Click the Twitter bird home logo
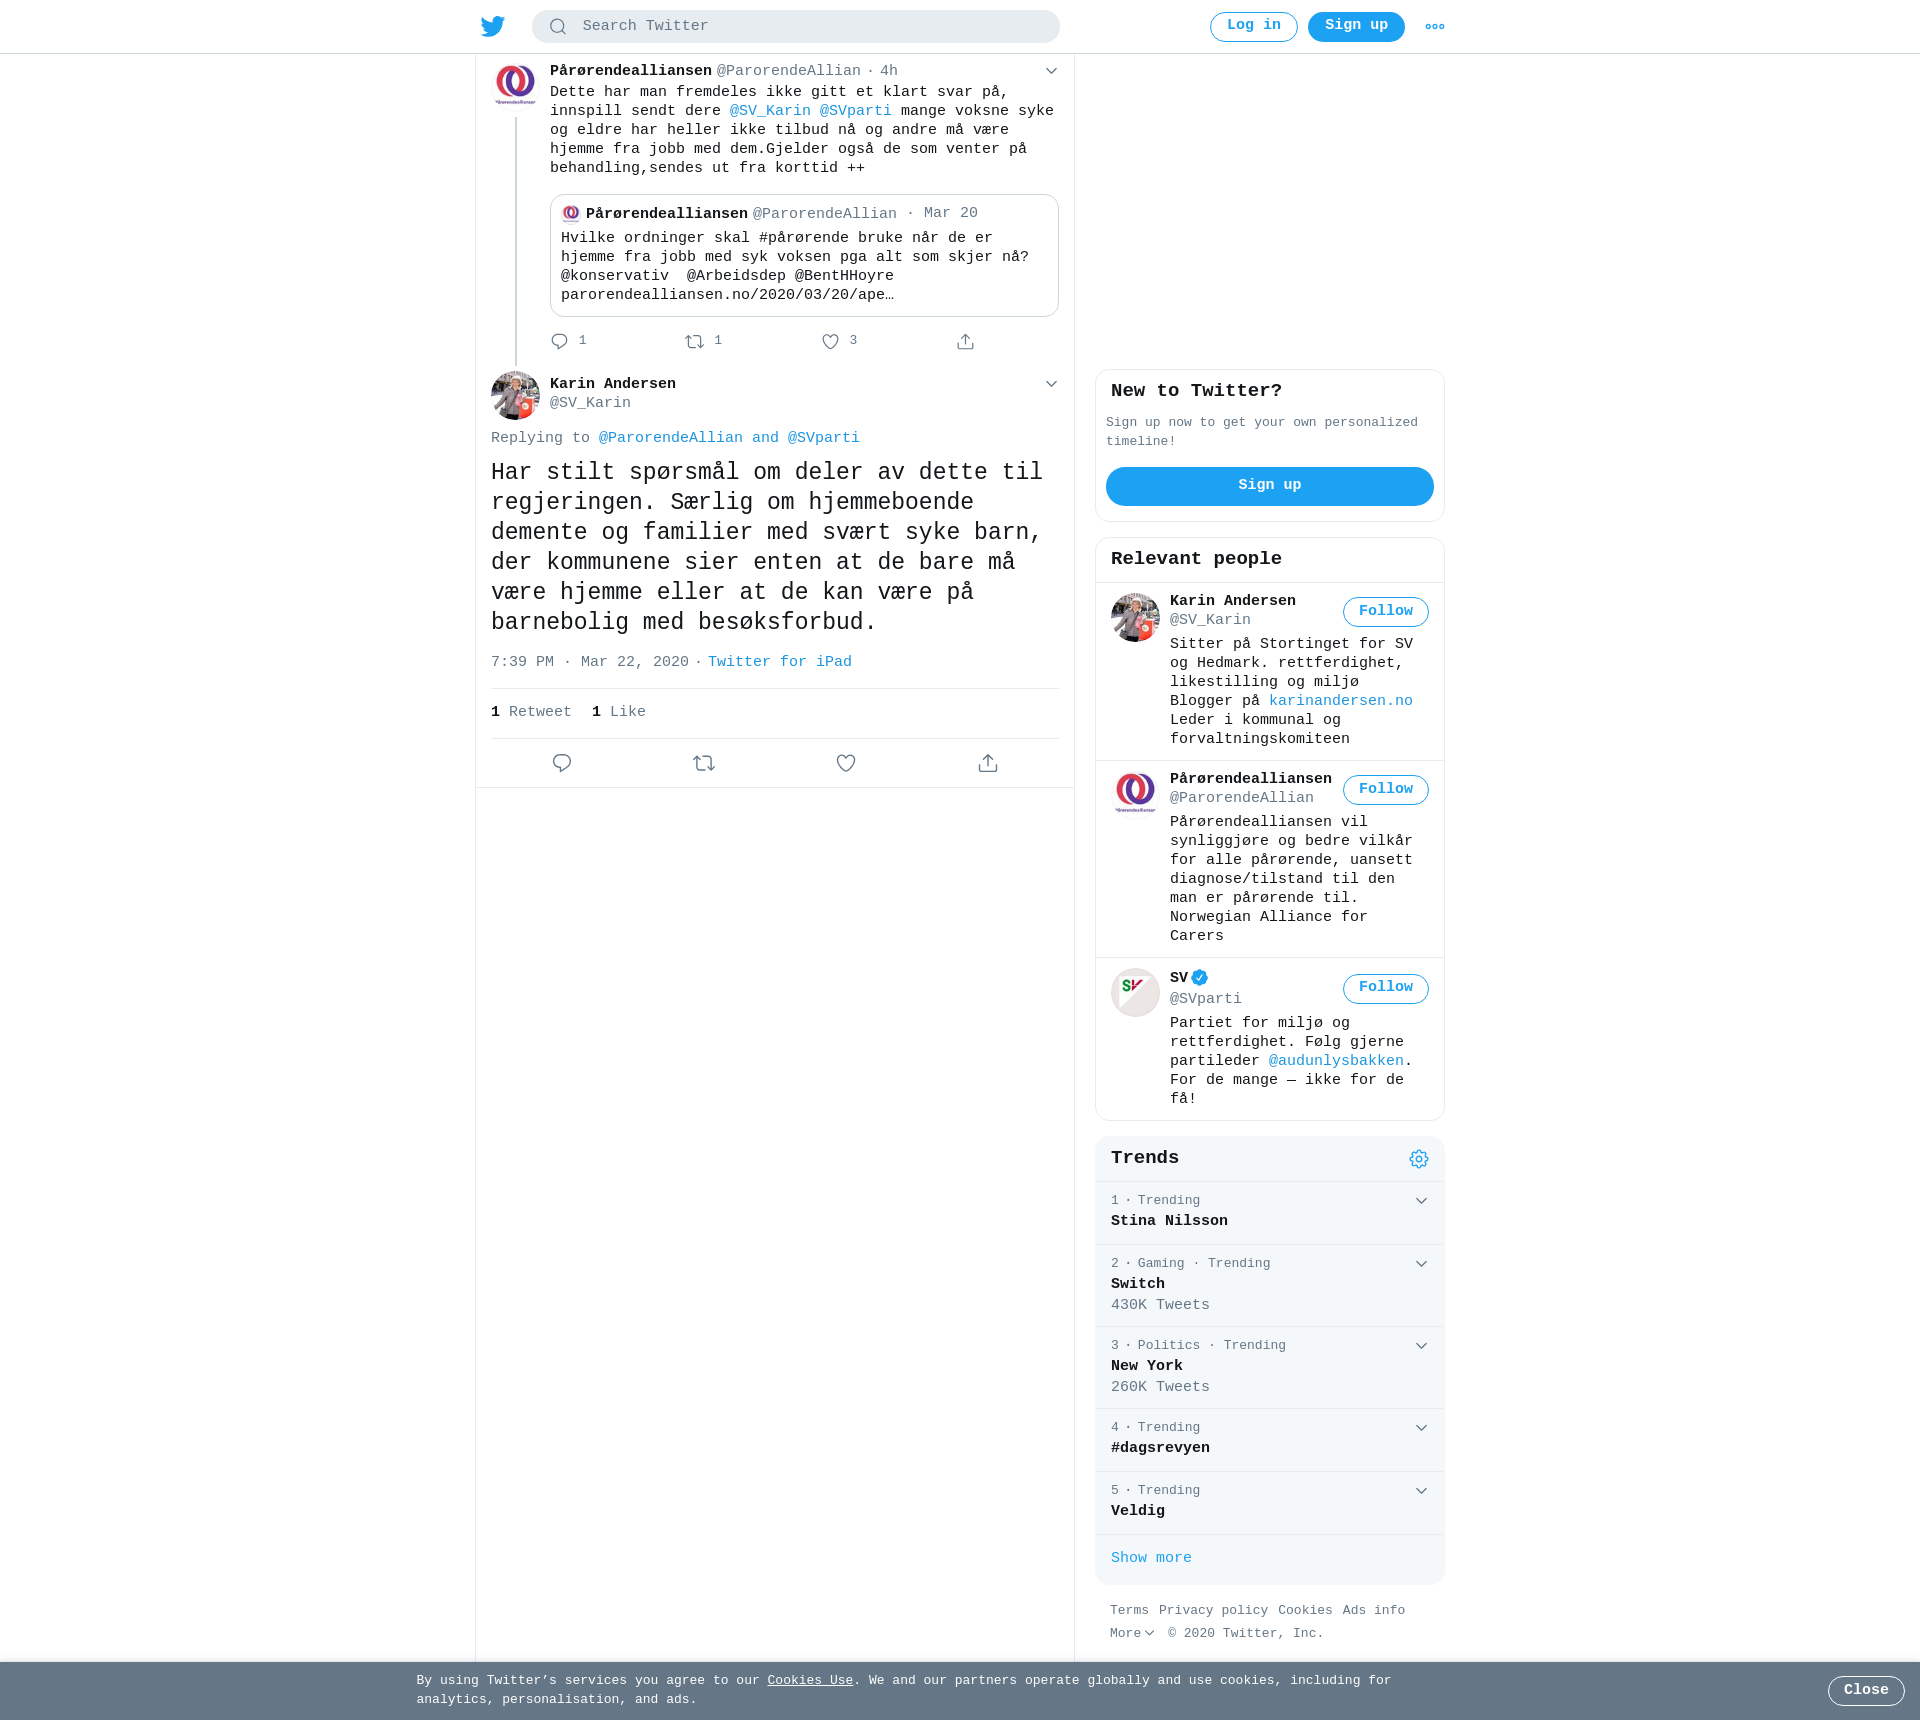Image resolution: width=1920 pixels, height=1720 pixels. tap(492, 26)
